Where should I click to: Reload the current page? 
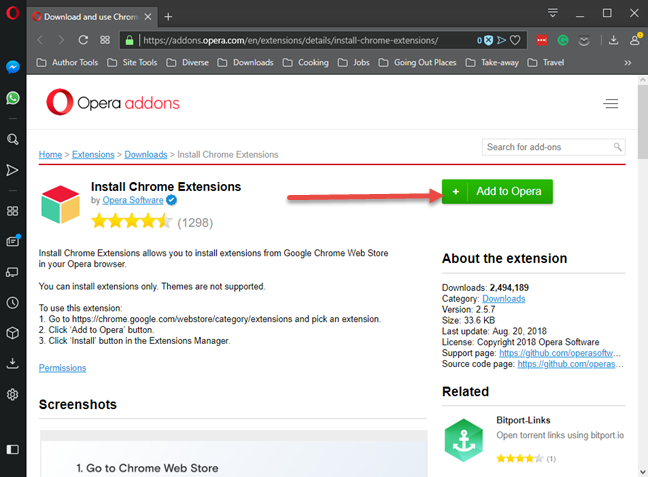tap(80, 40)
